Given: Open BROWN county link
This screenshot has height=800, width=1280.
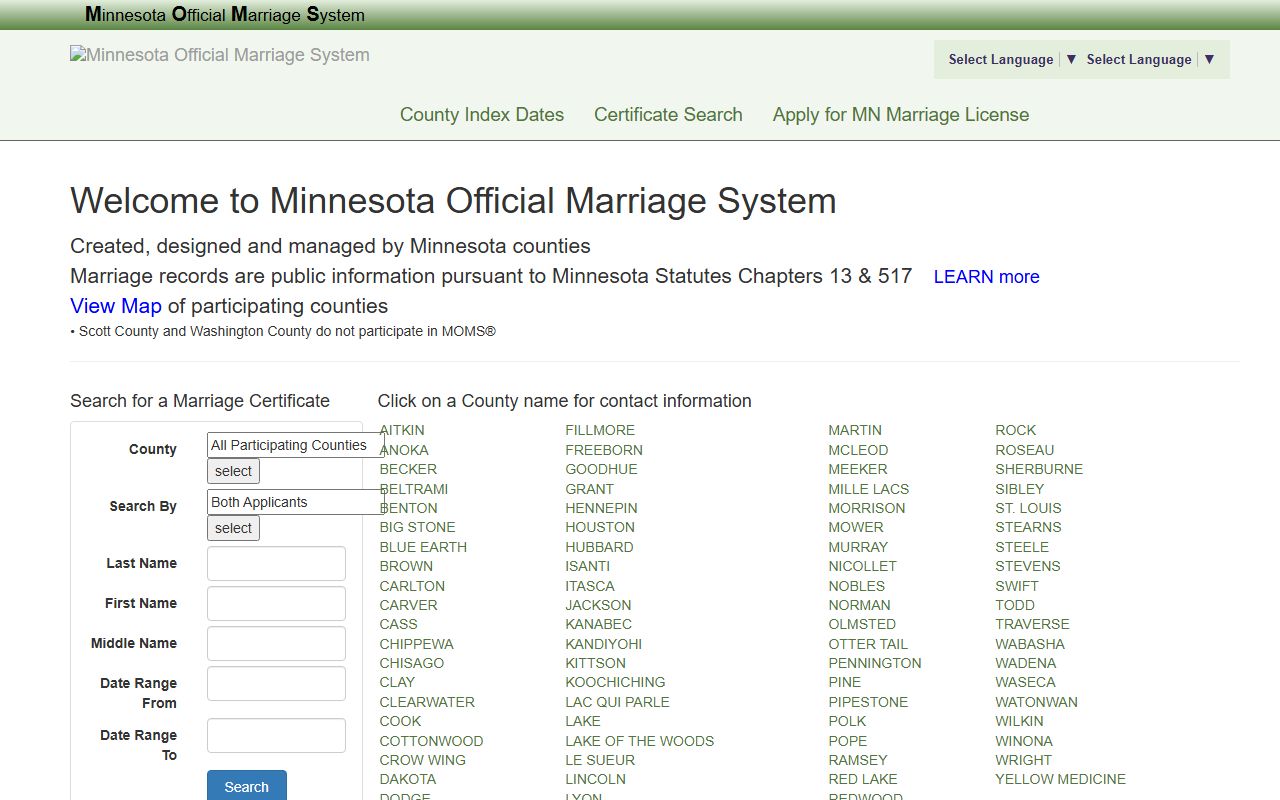Looking at the screenshot, I should tap(406, 566).
